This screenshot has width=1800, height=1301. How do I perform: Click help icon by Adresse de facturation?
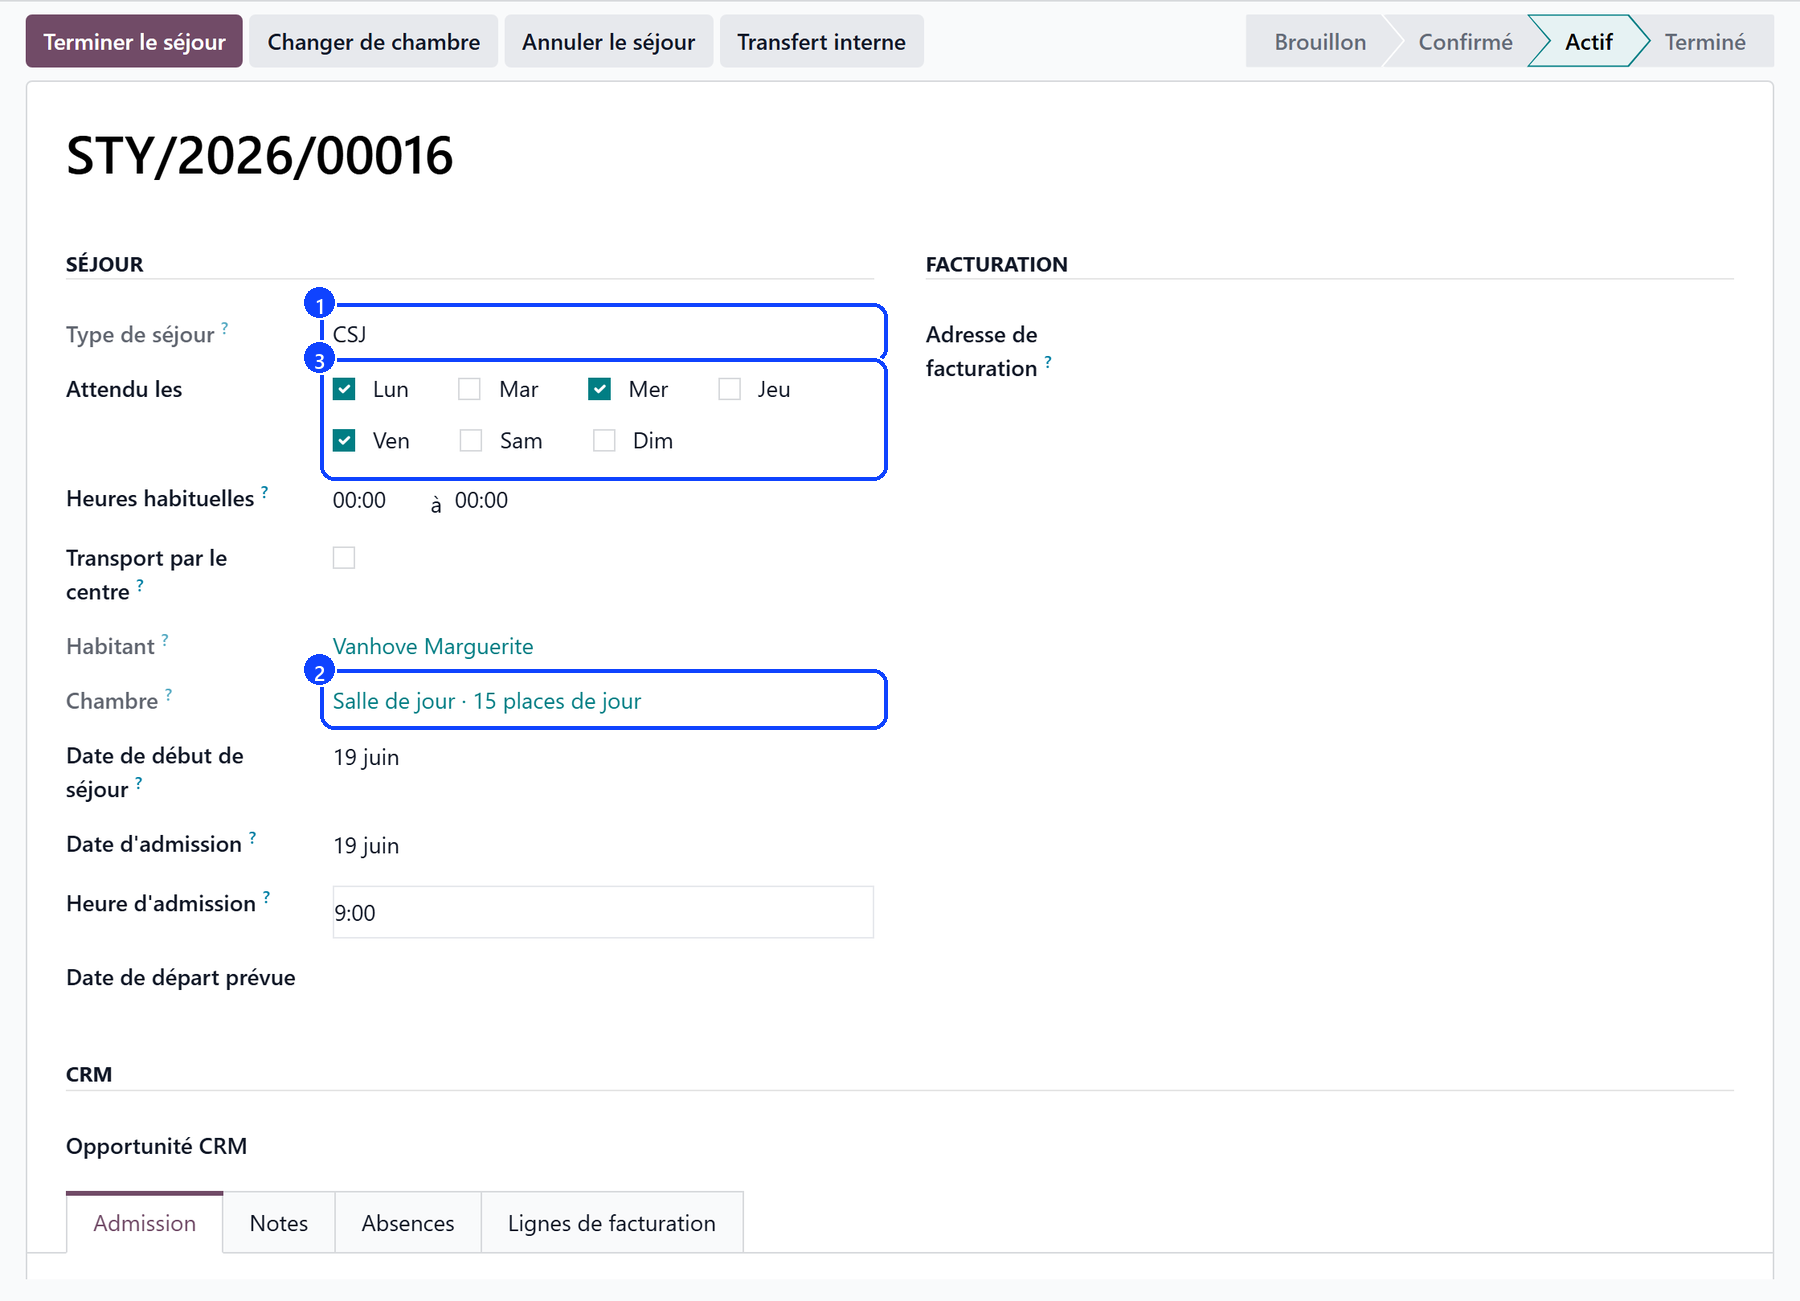[x=1048, y=361]
